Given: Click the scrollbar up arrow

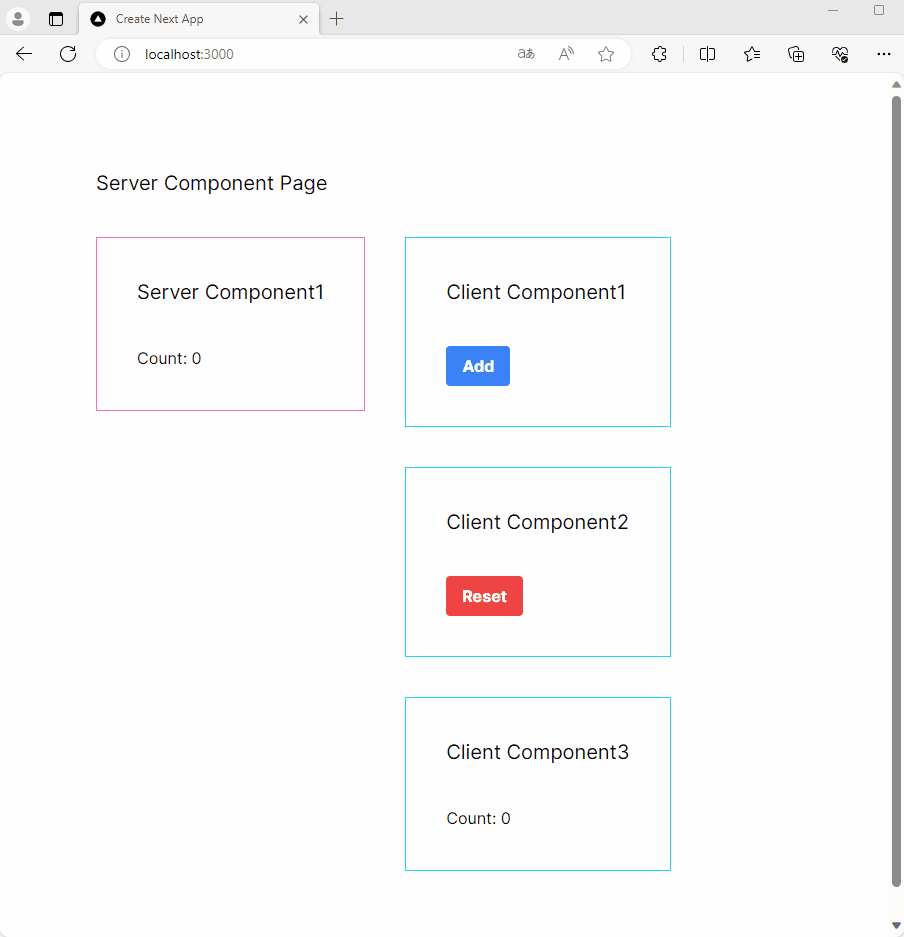Looking at the screenshot, I should pos(896,85).
